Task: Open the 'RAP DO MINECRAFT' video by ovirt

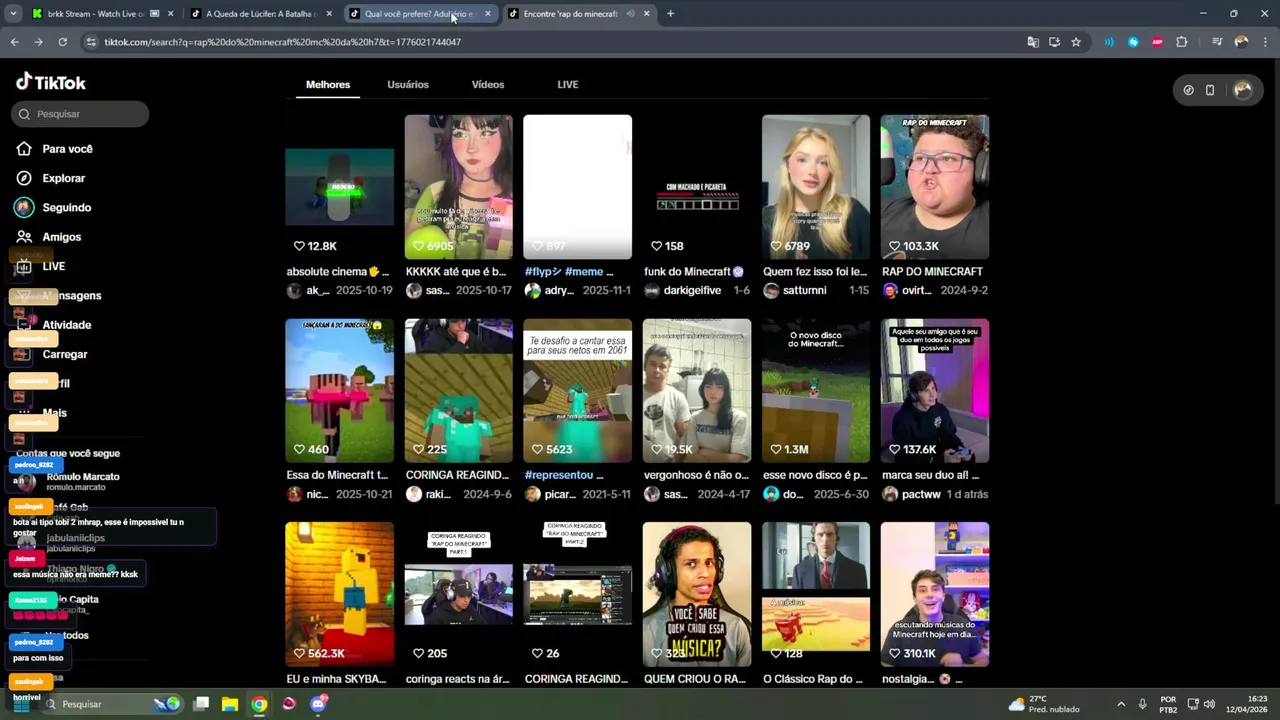Action: click(935, 187)
